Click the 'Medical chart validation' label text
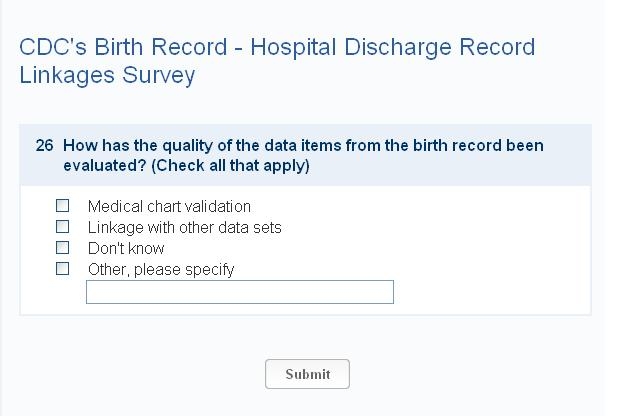640x416 pixels. (x=169, y=207)
